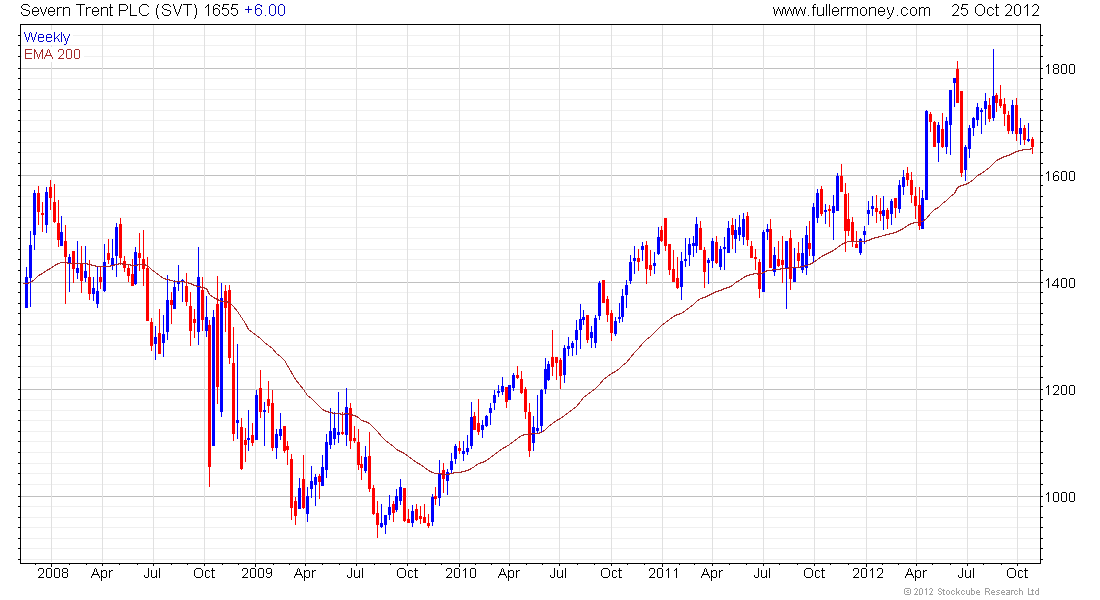Click the 1600 price axis label
The height and width of the screenshot is (600, 1100).
pyautogui.click(x=1059, y=176)
